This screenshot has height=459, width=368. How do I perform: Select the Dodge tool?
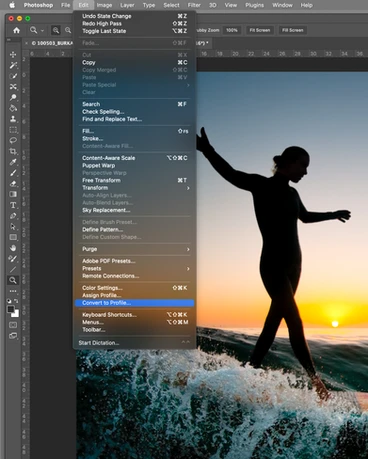pyautogui.click(x=13, y=97)
